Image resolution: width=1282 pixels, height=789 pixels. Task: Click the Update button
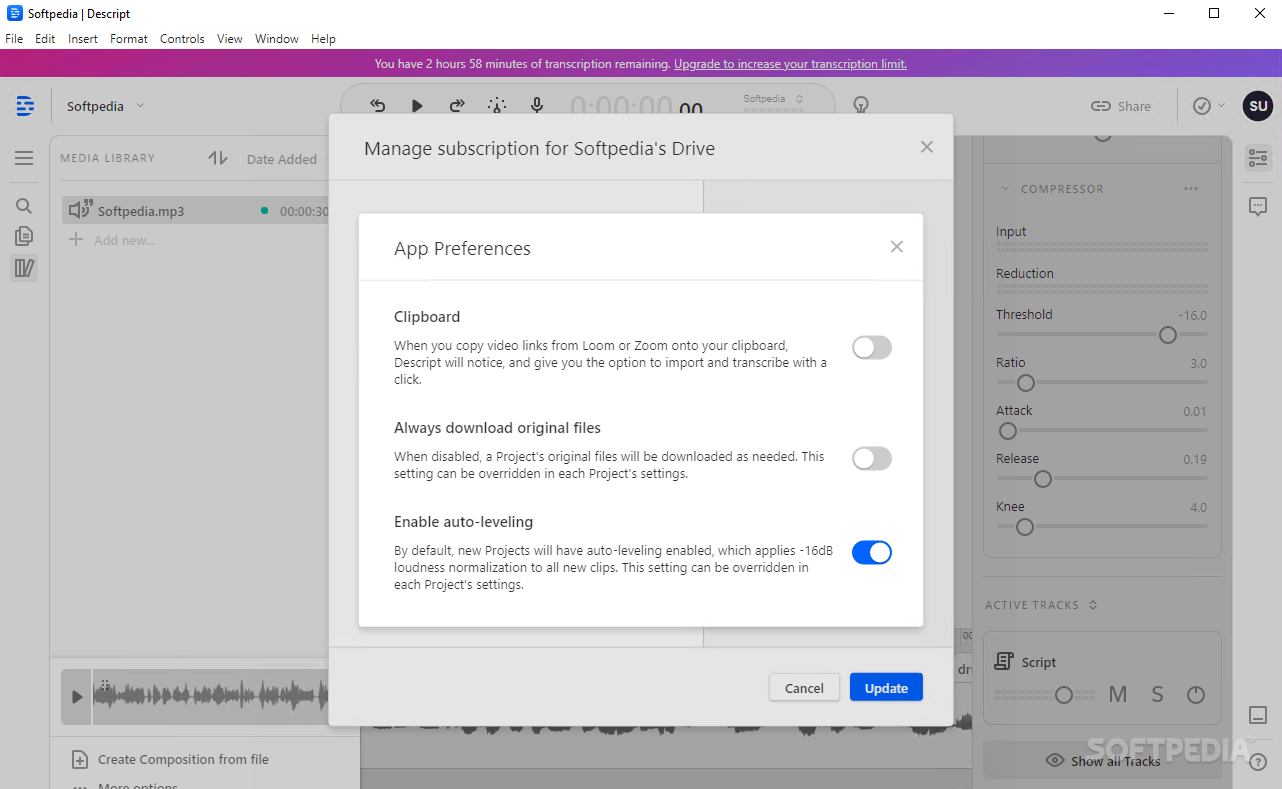click(886, 688)
